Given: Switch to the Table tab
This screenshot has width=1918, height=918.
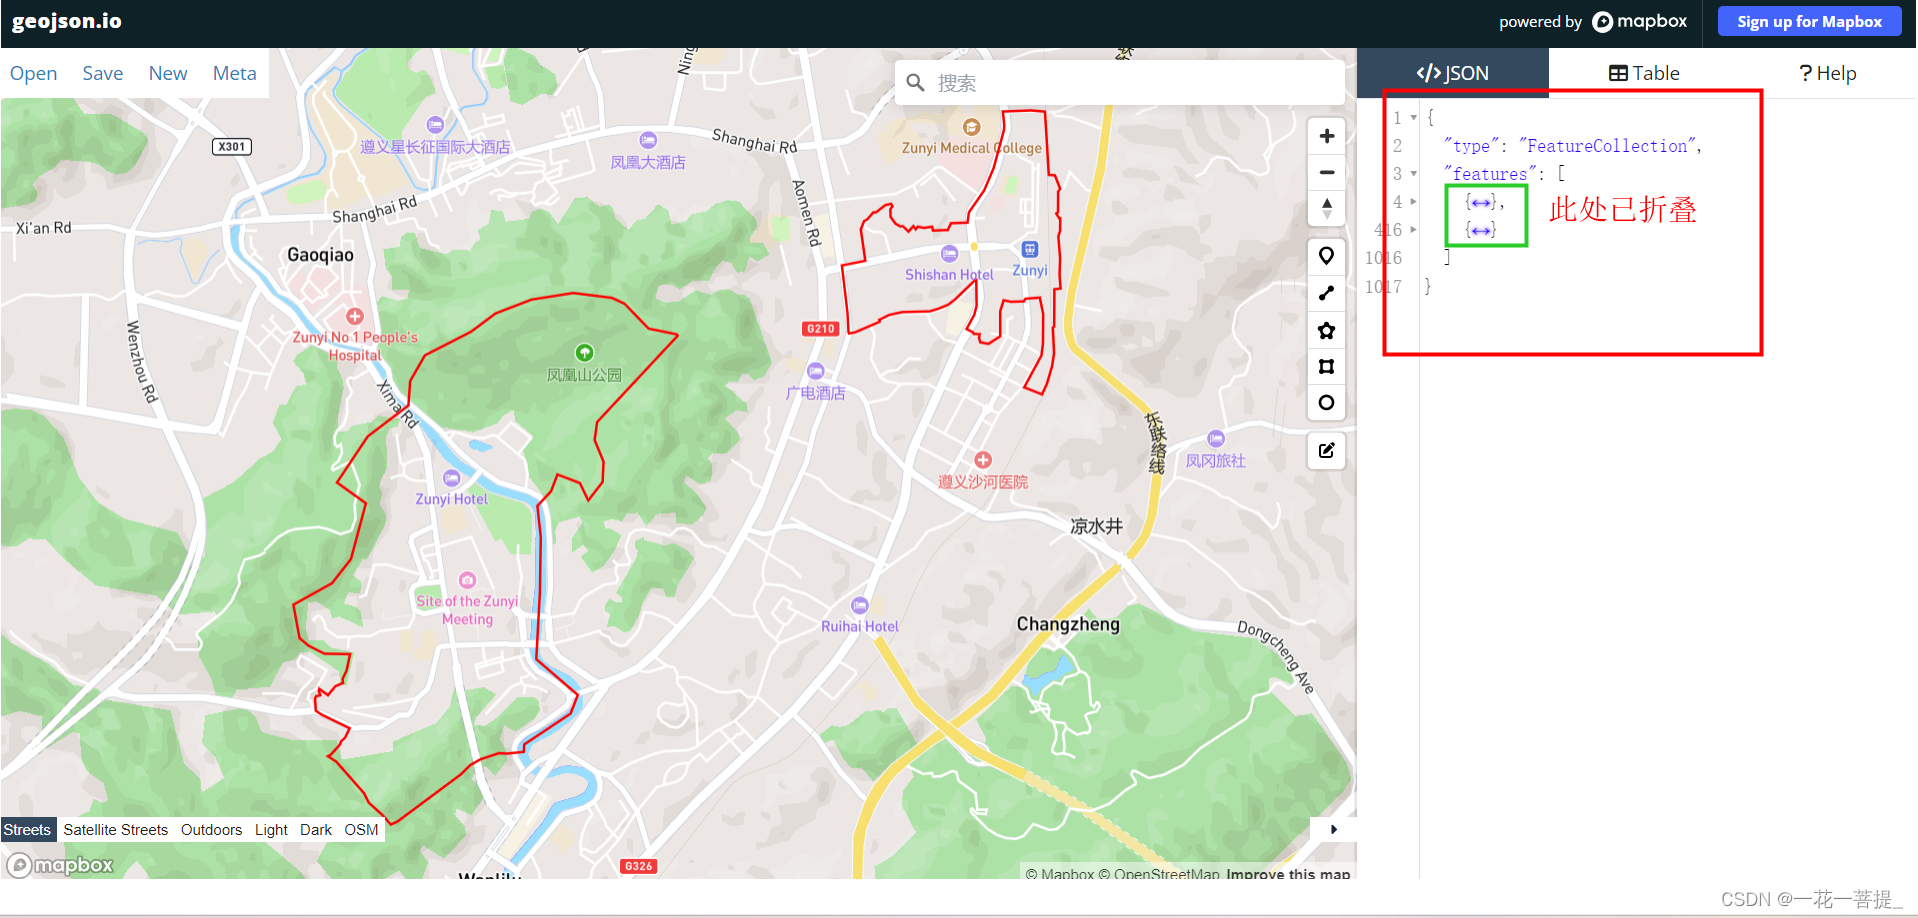Looking at the screenshot, I should click(x=1643, y=72).
